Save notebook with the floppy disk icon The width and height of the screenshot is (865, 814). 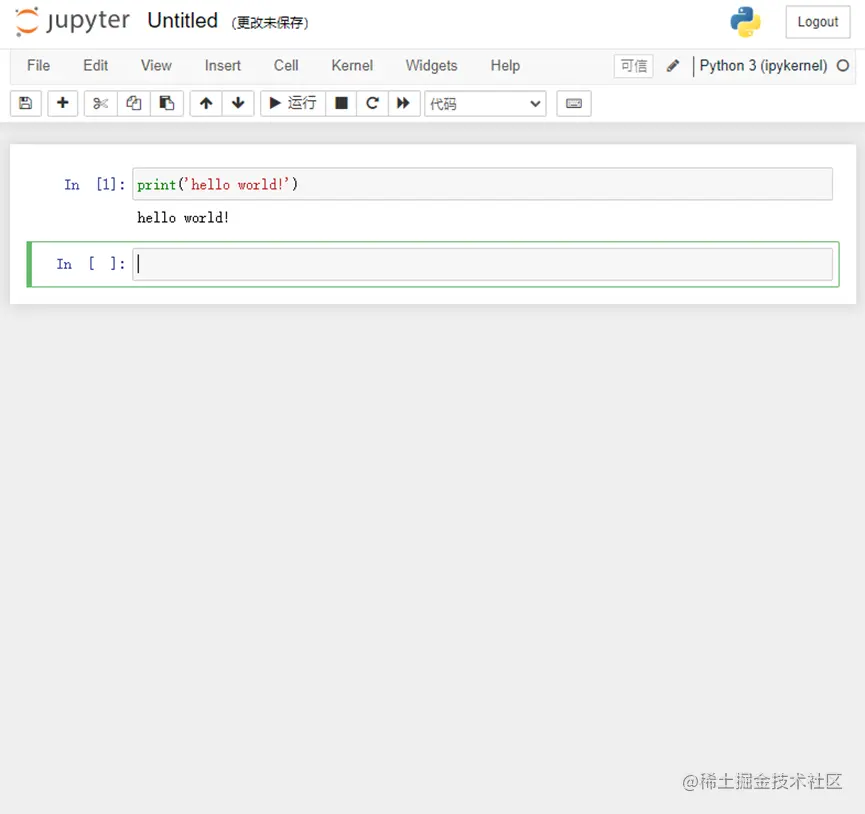[26, 103]
